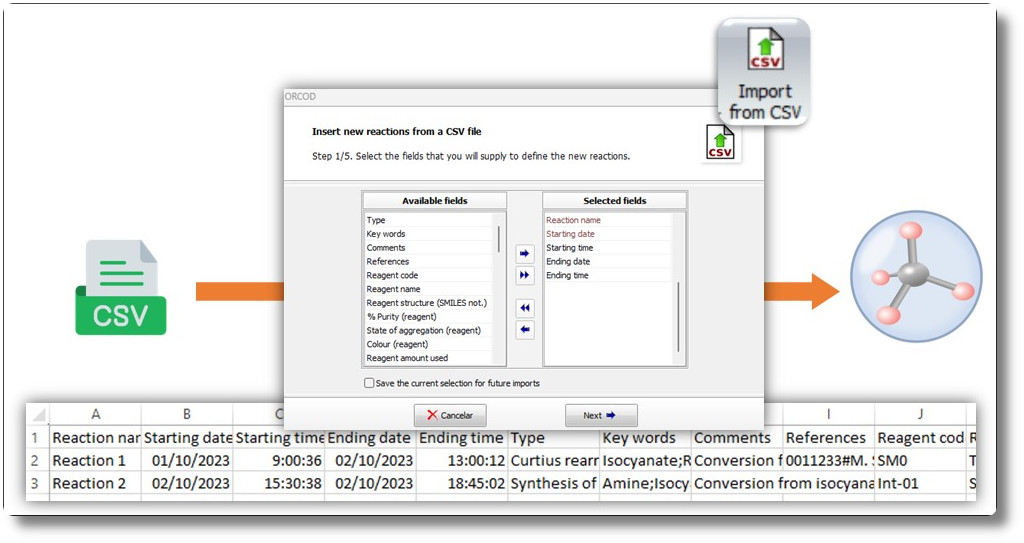Click cell Curtius rearr in Type column
The image size is (1024, 543).
(554, 461)
